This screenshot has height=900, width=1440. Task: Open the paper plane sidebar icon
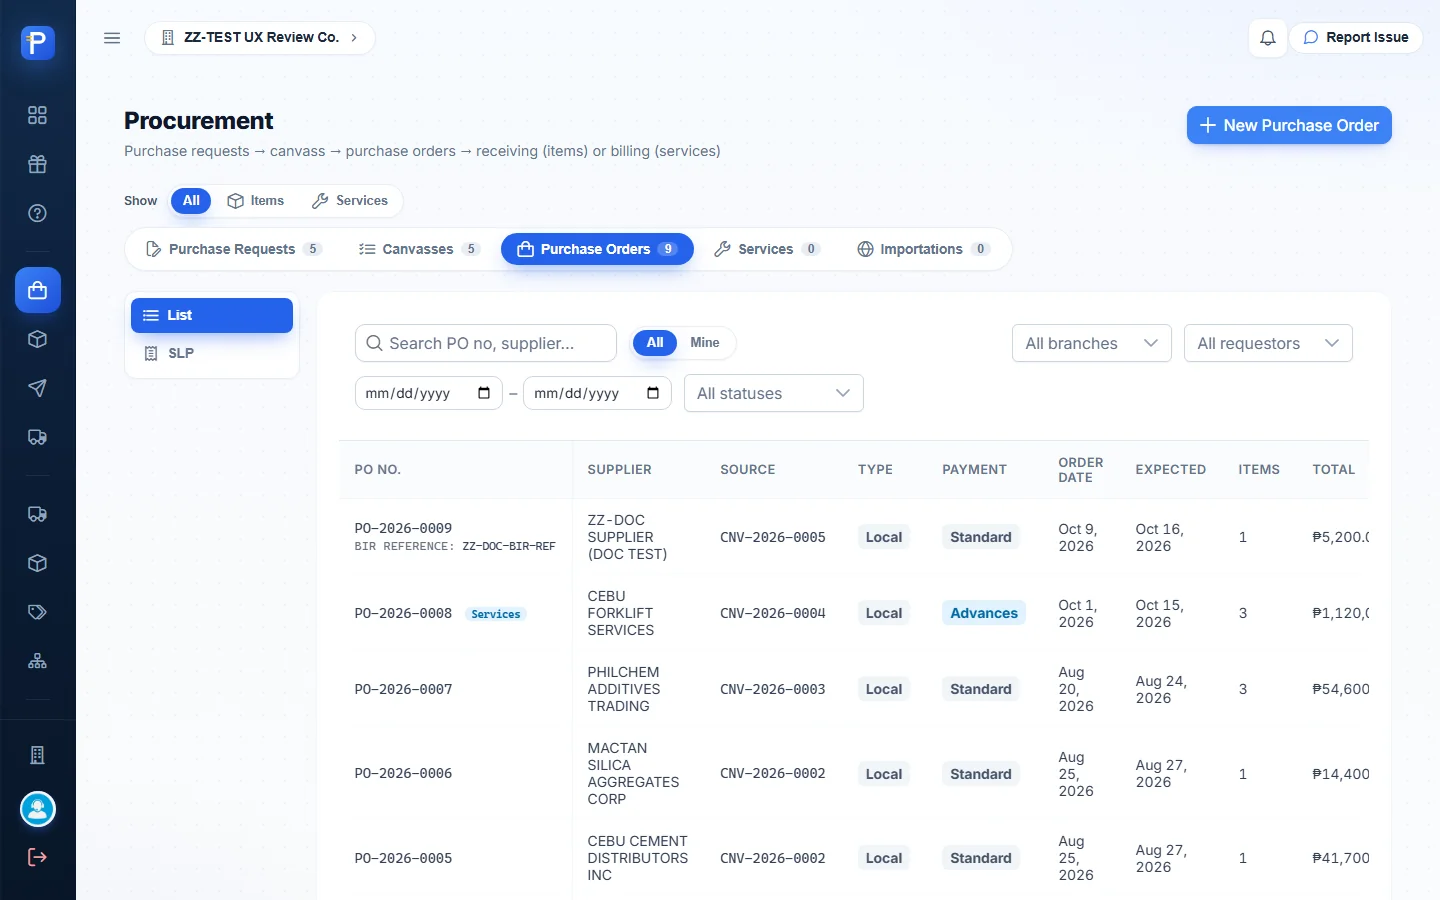pos(38,388)
